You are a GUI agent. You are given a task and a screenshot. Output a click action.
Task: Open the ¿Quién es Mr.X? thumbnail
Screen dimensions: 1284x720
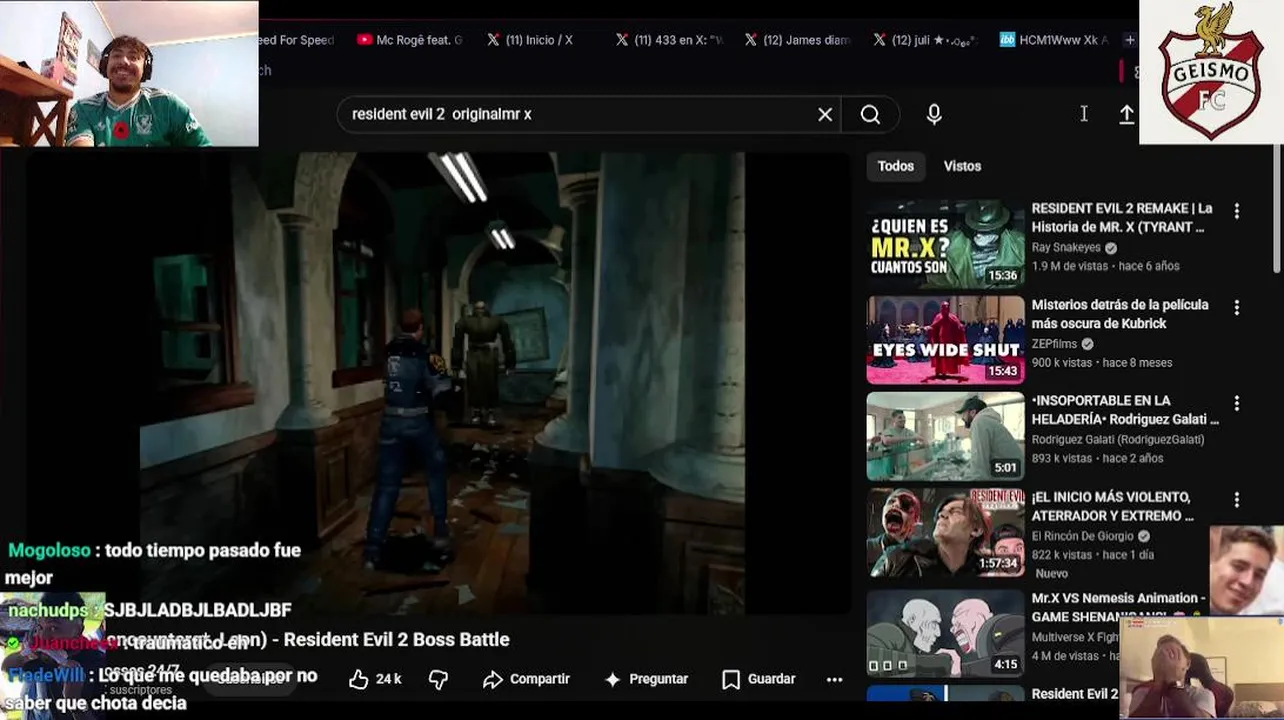(x=946, y=244)
